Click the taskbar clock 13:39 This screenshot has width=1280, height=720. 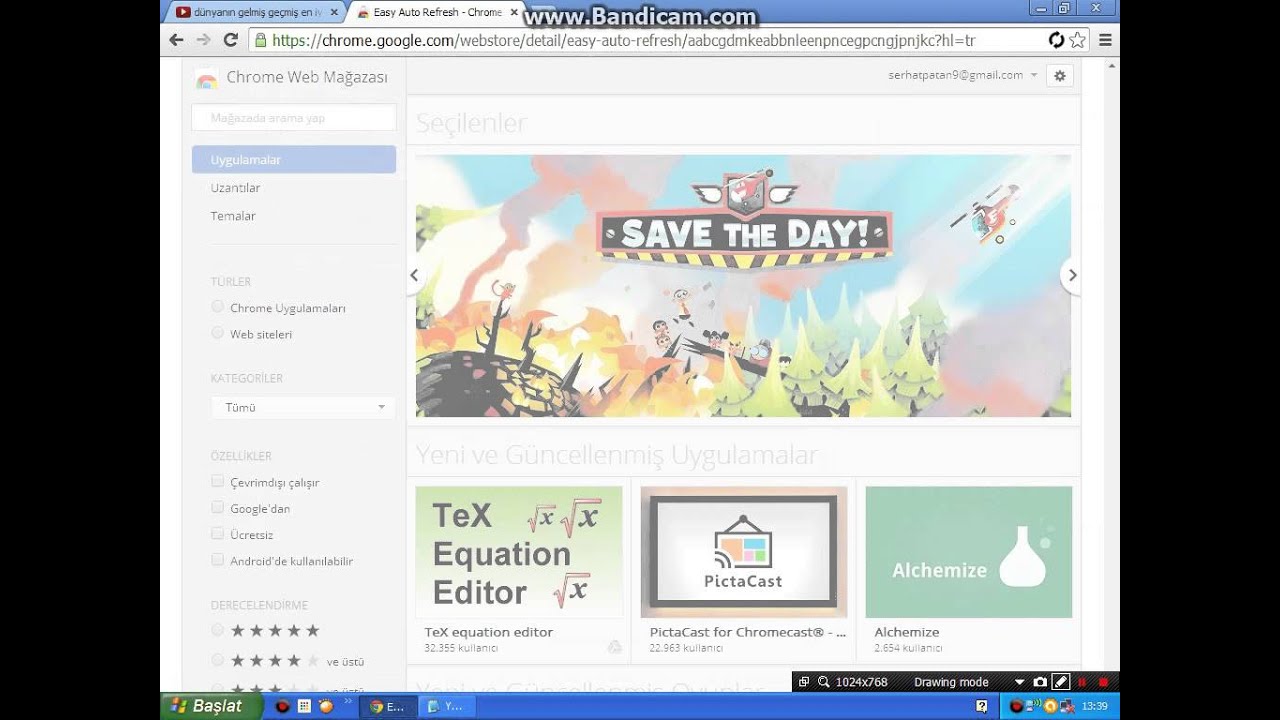tap(1095, 706)
